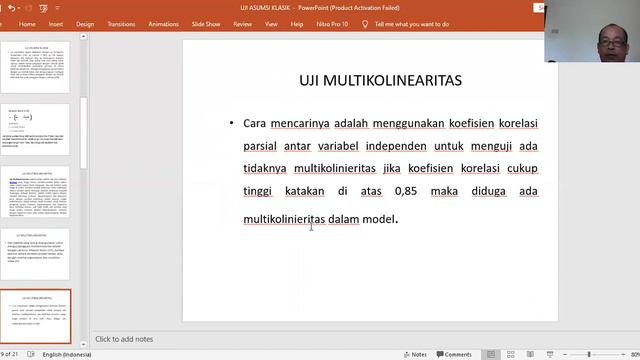Open the Home ribbon tab
The image size is (640, 360).
(x=27, y=24)
